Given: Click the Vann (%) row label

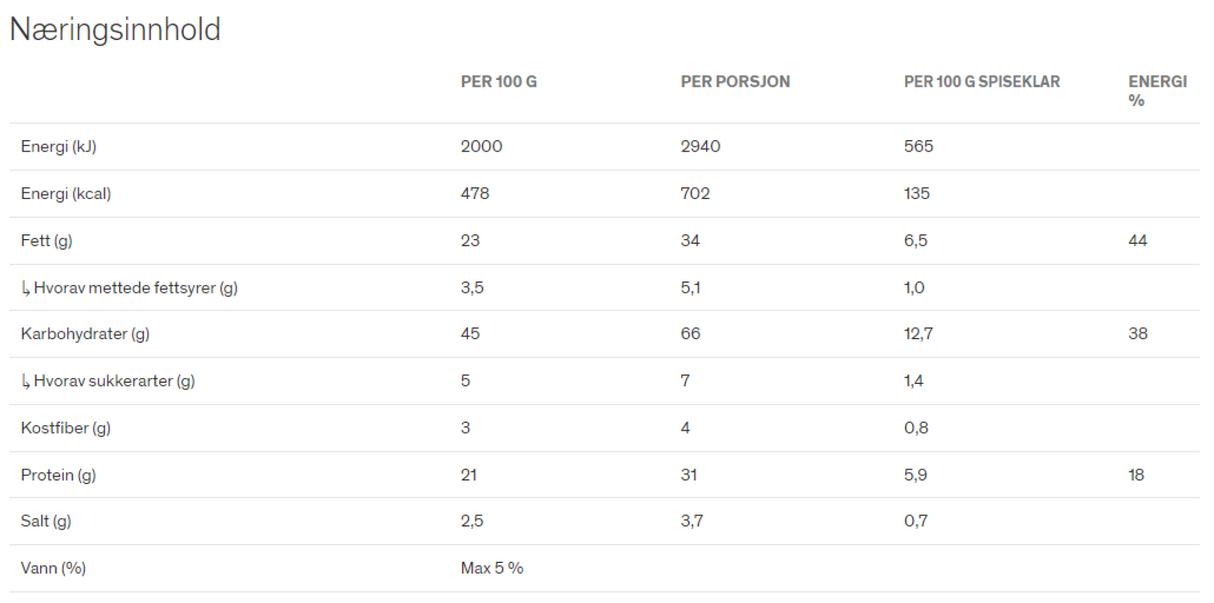Looking at the screenshot, I should (53, 568).
